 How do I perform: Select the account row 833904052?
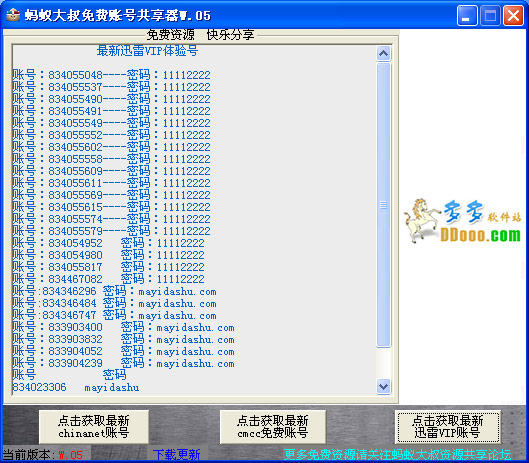coord(123,351)
